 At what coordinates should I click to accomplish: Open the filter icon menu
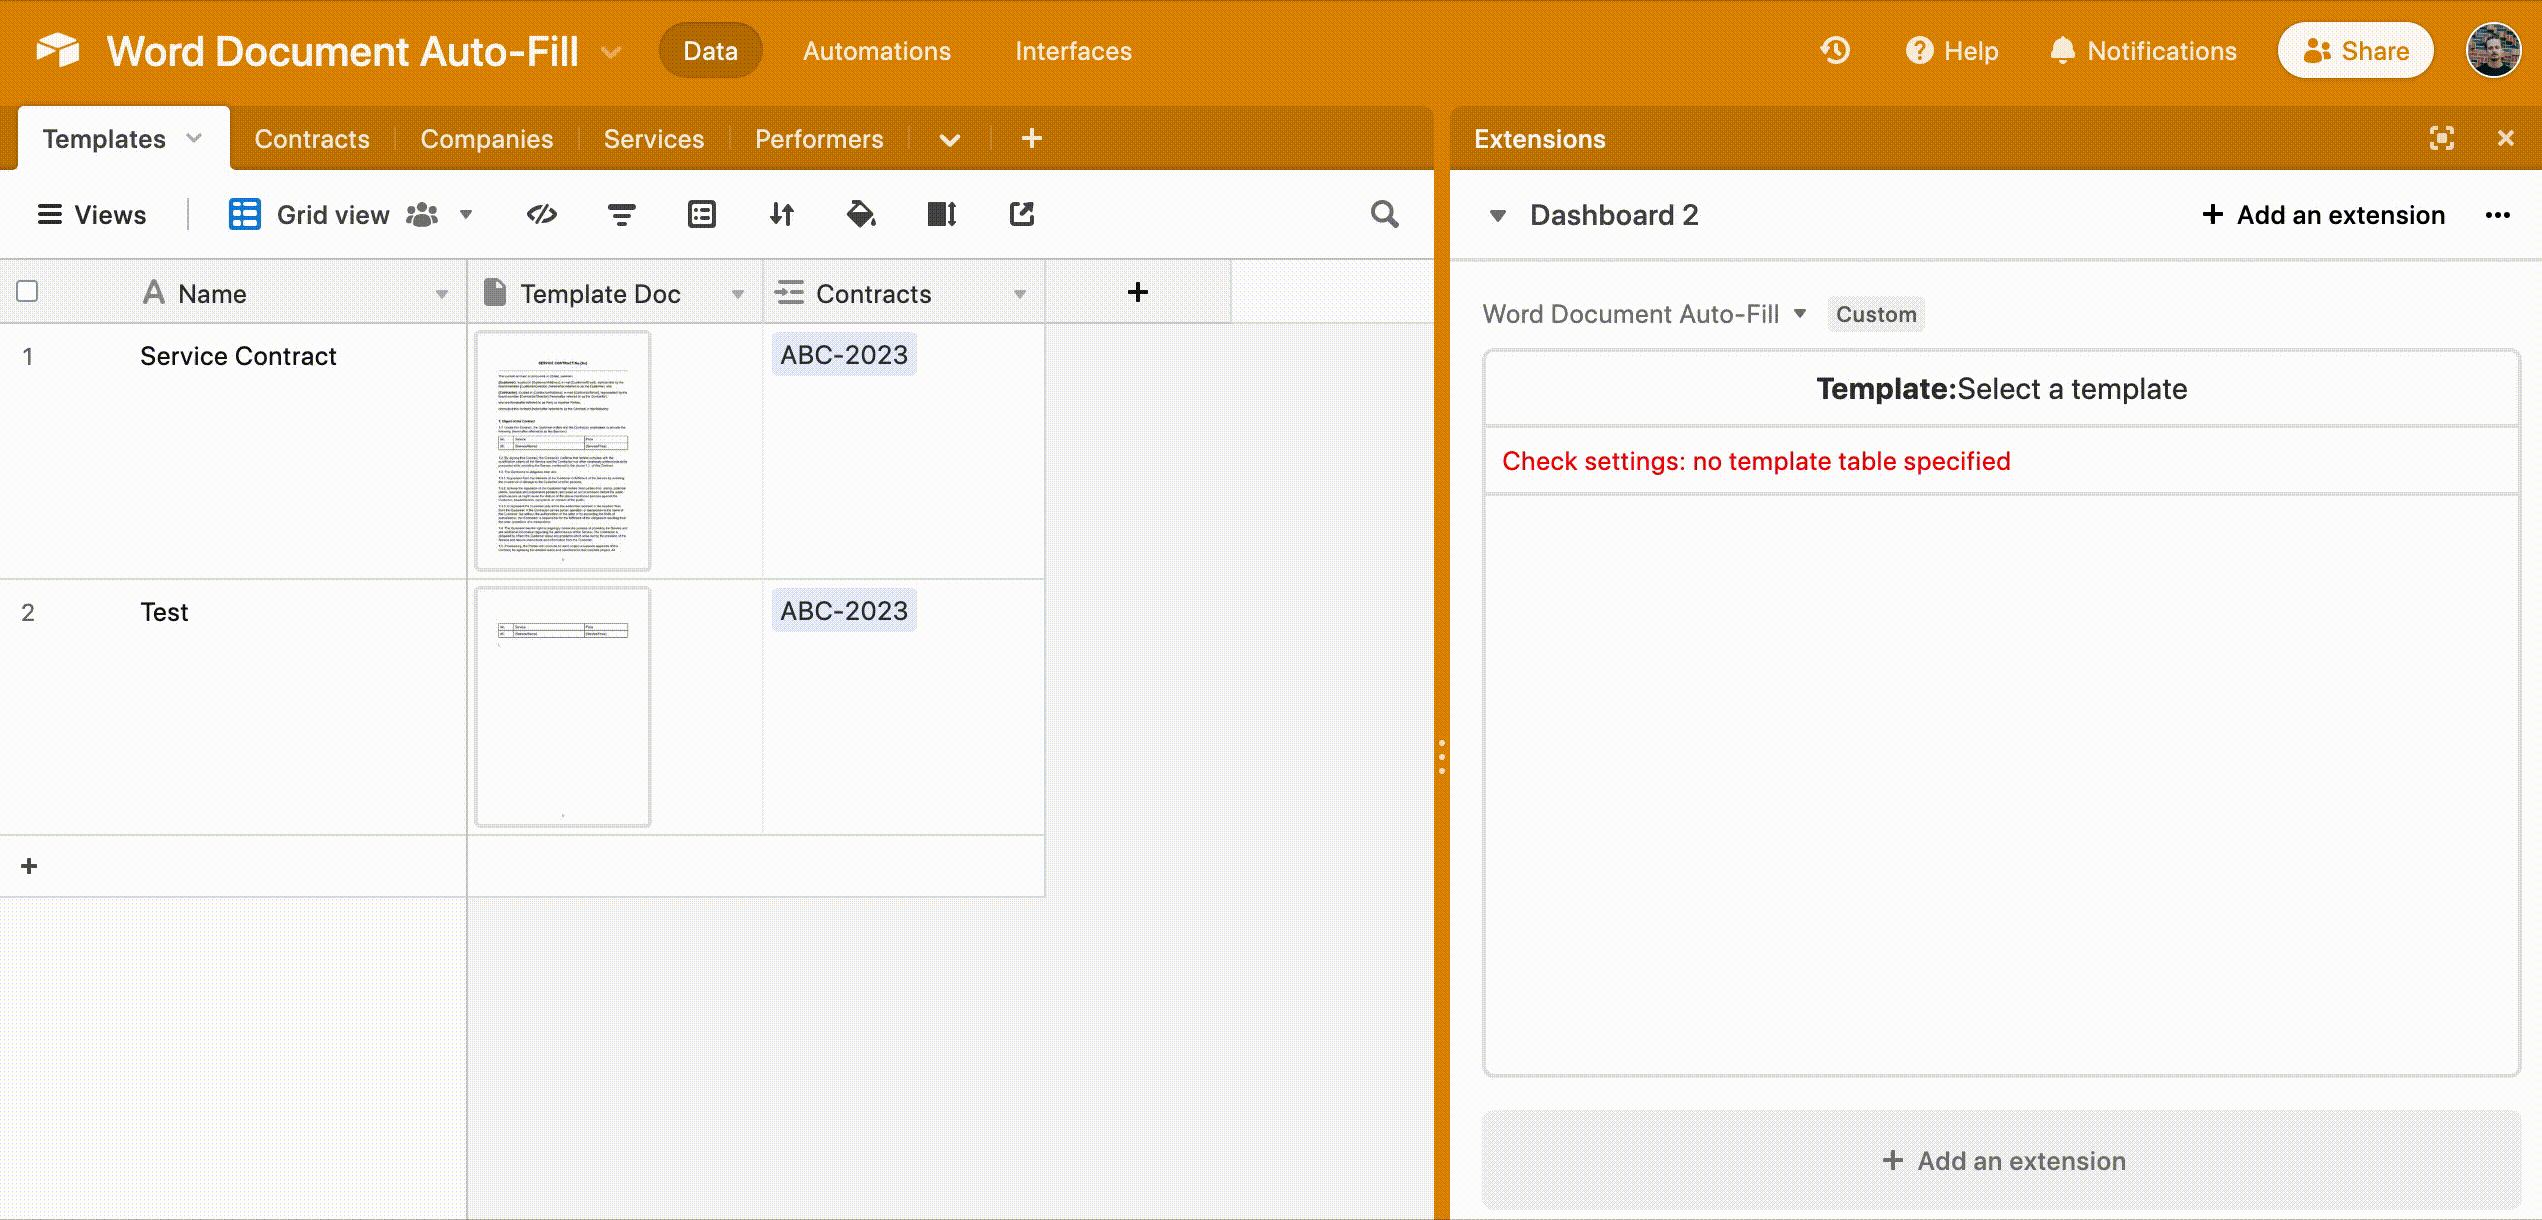tap(623, 212)
